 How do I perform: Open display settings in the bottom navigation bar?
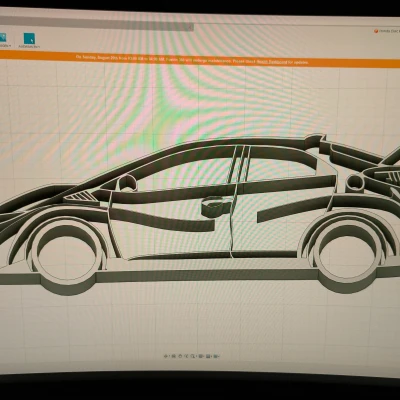[x=201, y=356]
